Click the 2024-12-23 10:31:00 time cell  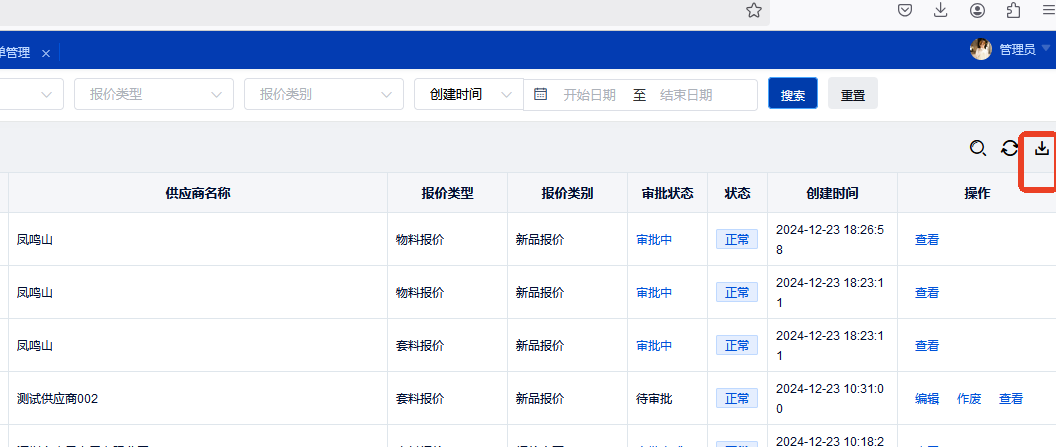coord(830,399)
